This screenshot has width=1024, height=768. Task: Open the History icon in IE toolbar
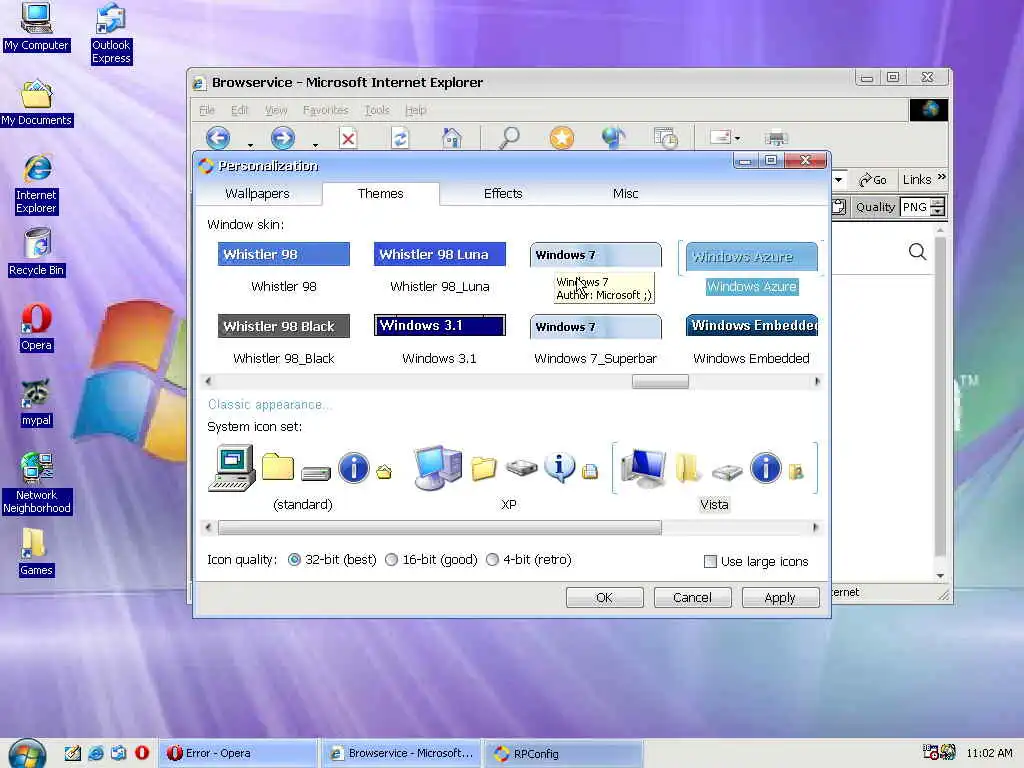(665, 138)
